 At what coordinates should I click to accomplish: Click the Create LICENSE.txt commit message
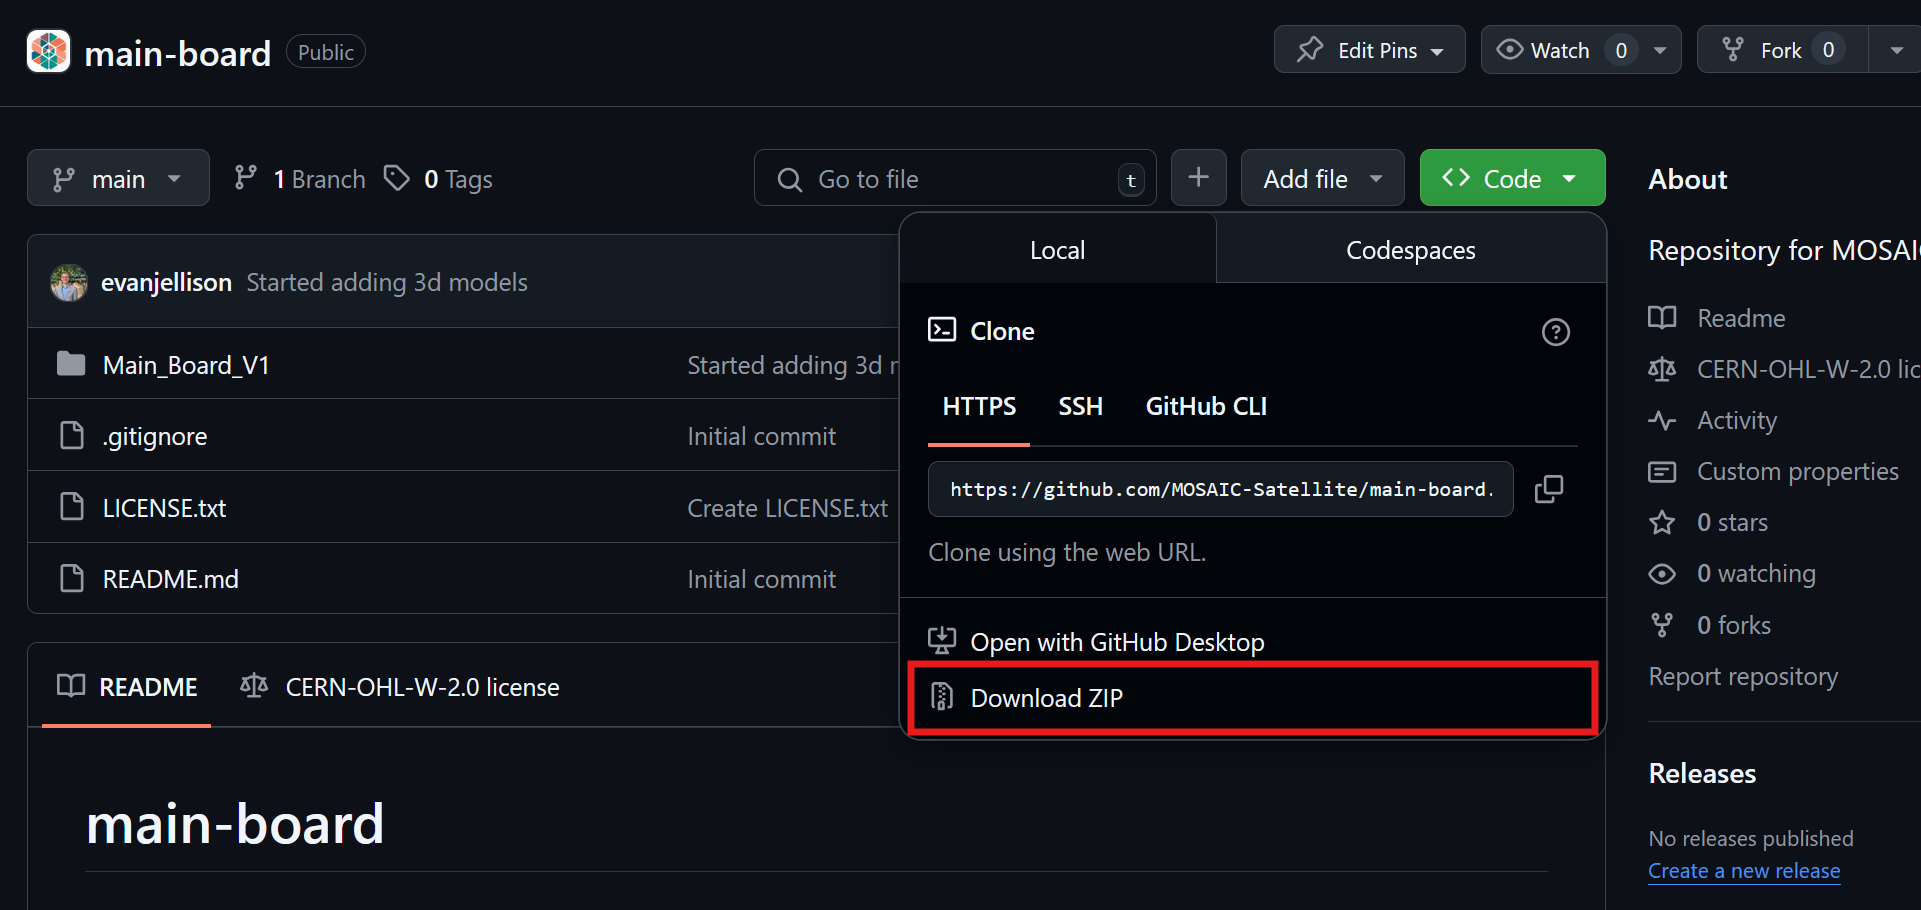(787, 508)
